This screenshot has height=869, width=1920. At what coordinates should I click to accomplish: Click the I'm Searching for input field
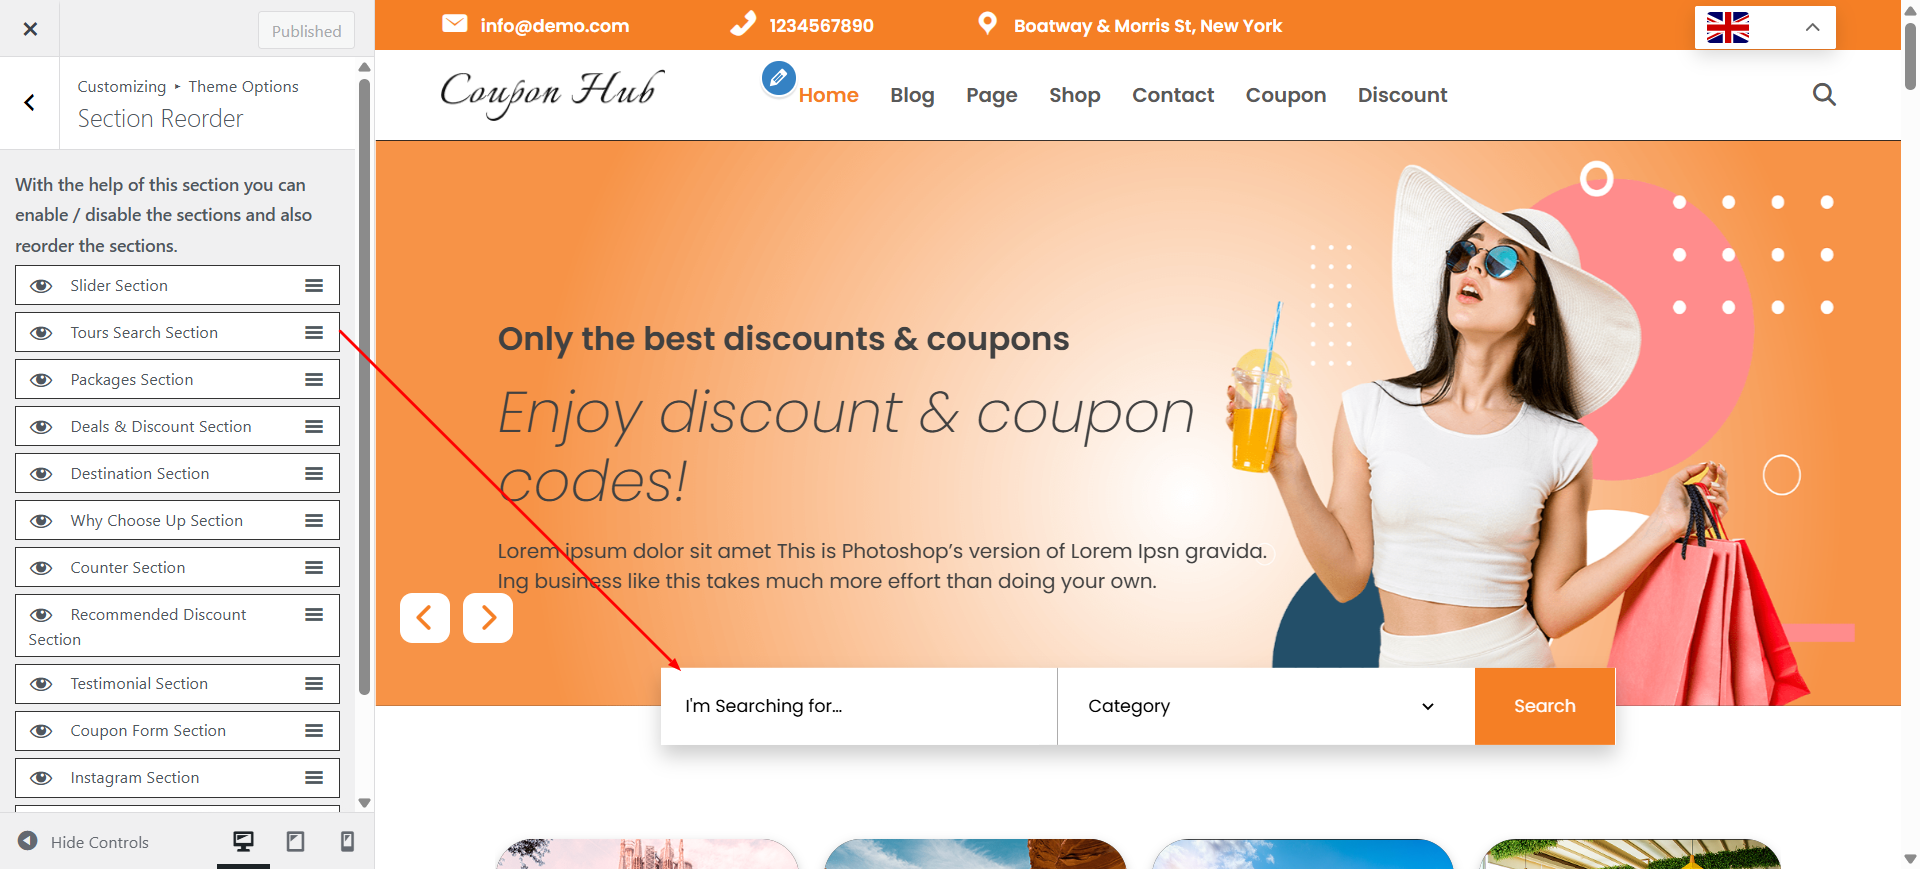tap(859, 706)
